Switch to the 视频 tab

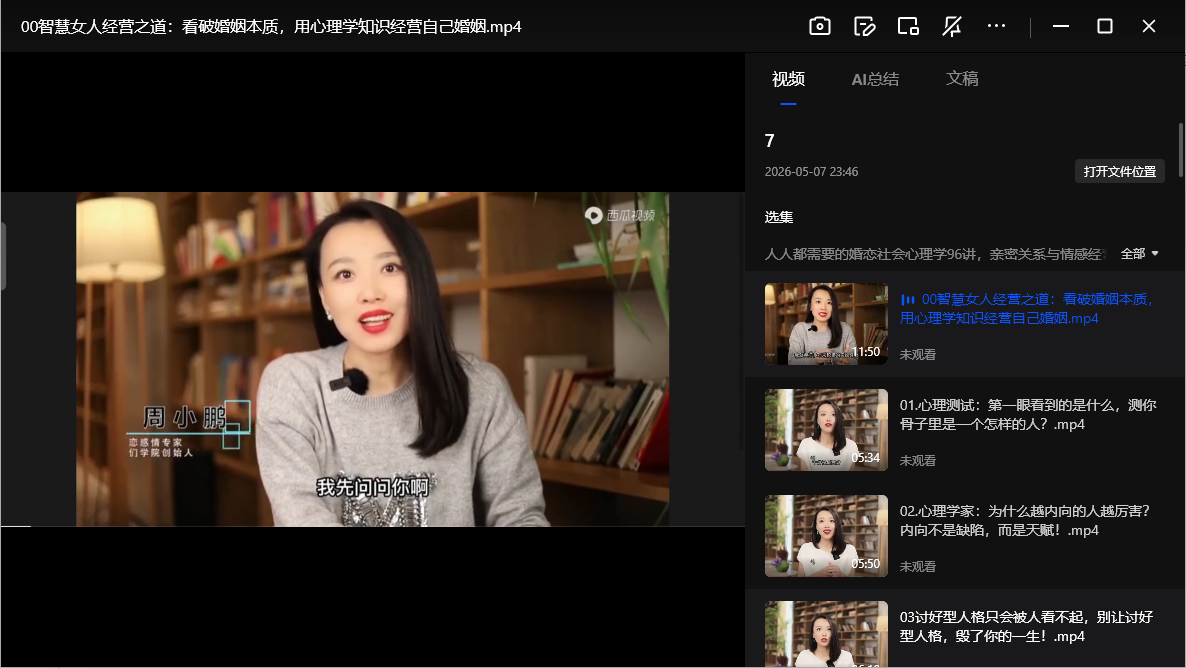click(788, 79)
